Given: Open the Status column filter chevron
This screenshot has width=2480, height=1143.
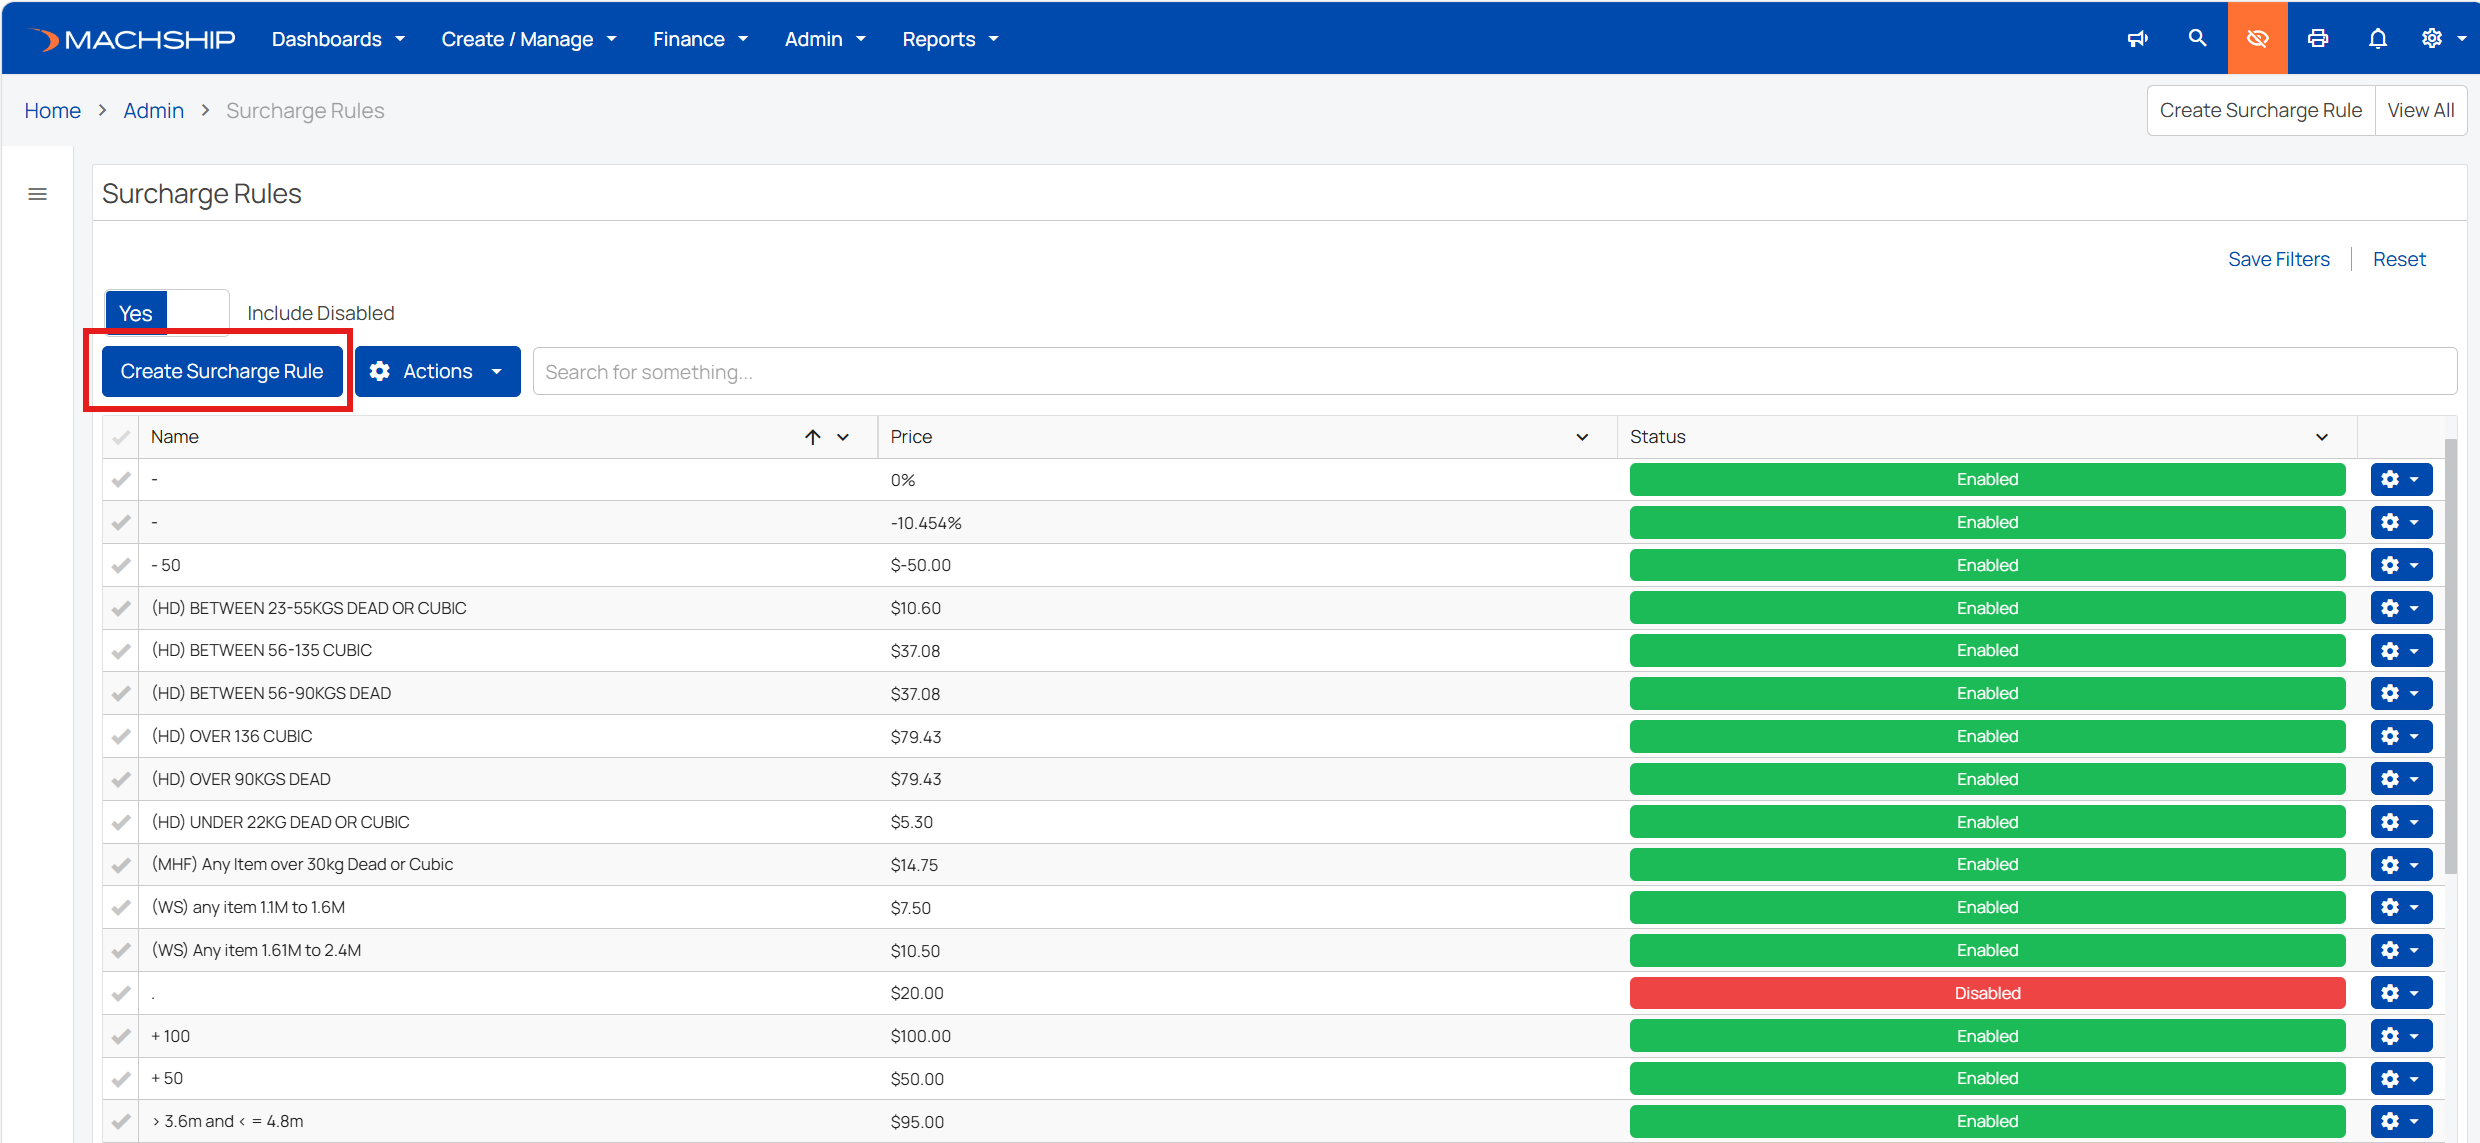Looking at the screenshot, I should [2322, 437].
